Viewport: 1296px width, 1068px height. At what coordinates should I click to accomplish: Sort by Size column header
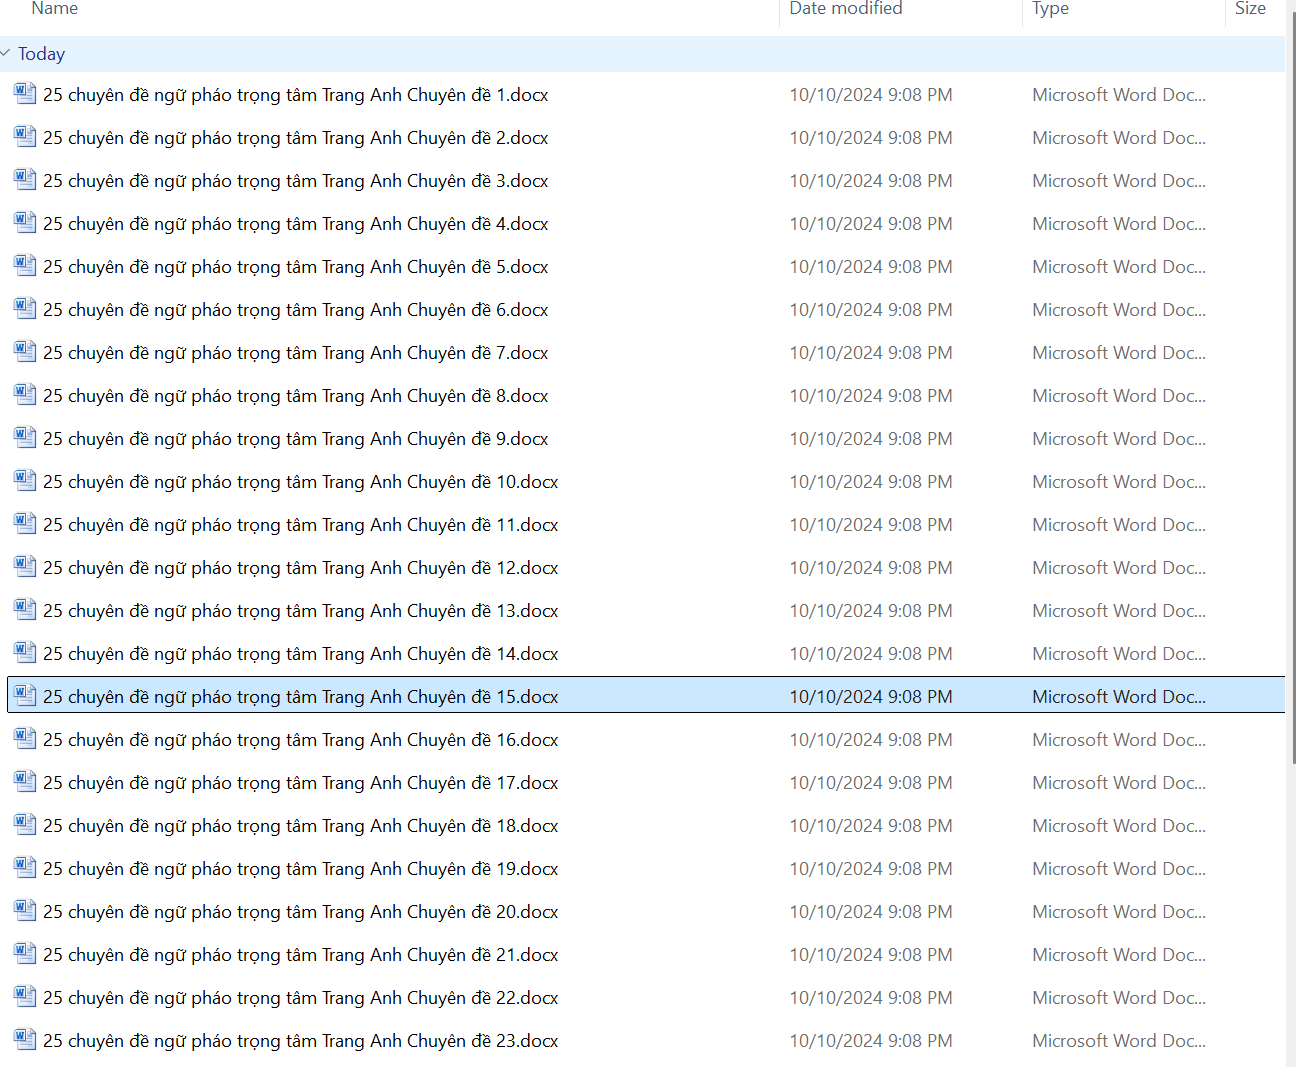[x=1250, y=8]
